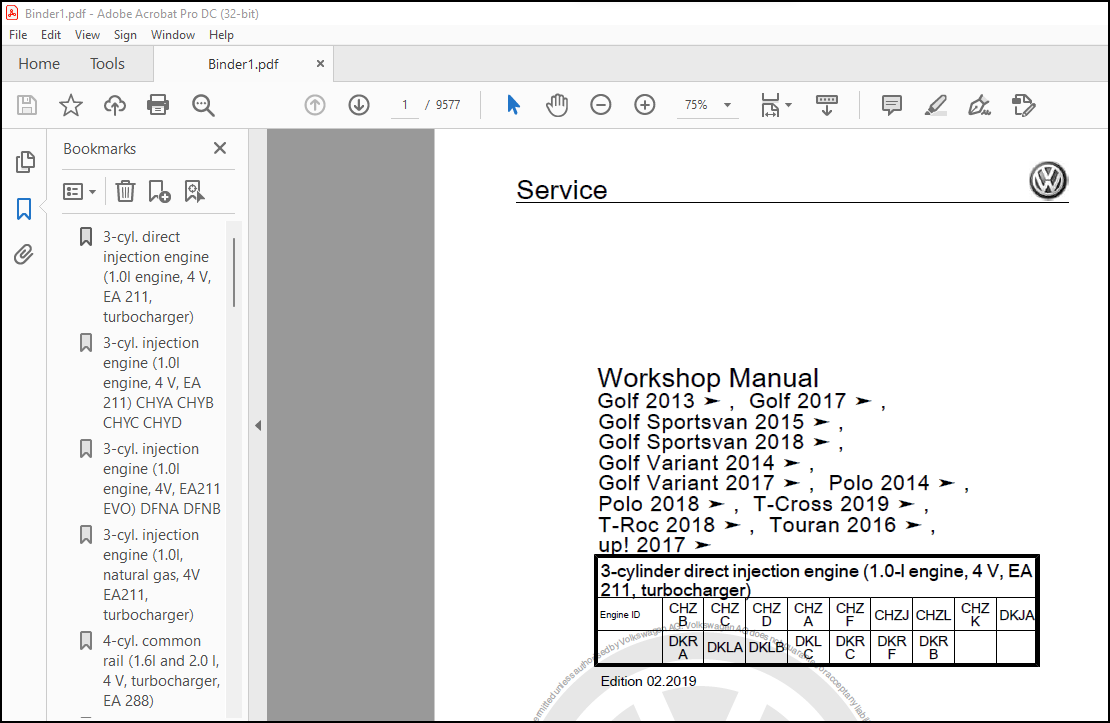The height and width of the screenshot is (723, 1110).
Task: Click the Volkswagen logo on page
Action: click(1048, 181)
